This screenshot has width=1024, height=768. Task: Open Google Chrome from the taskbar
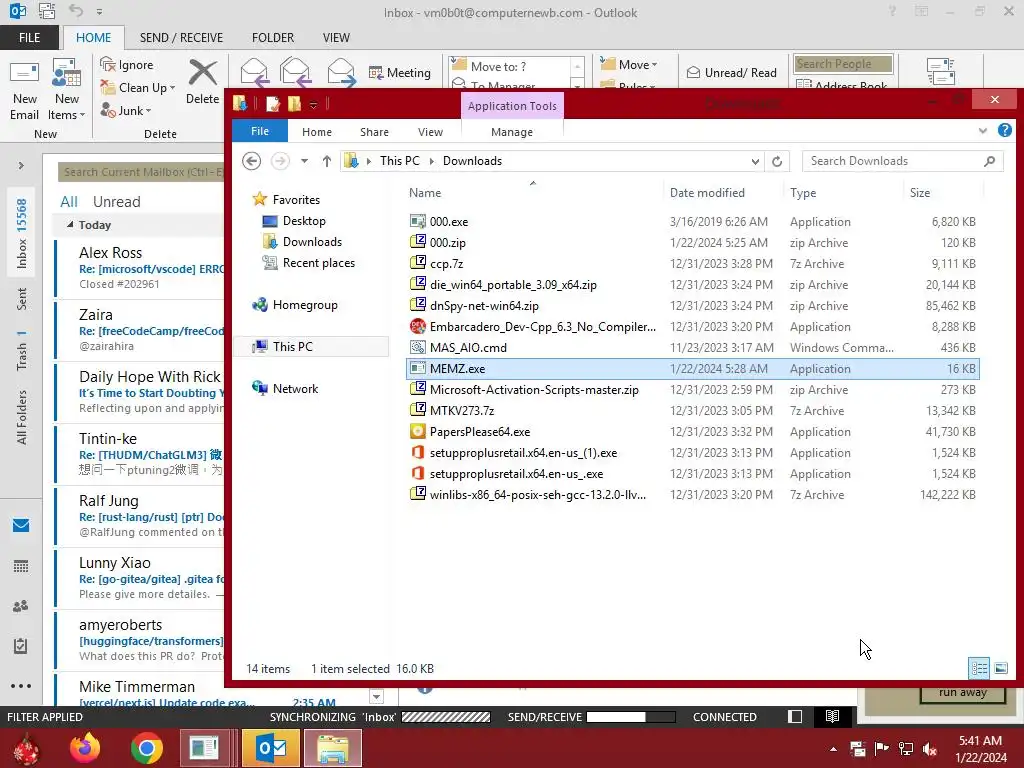tap(146, 748)
